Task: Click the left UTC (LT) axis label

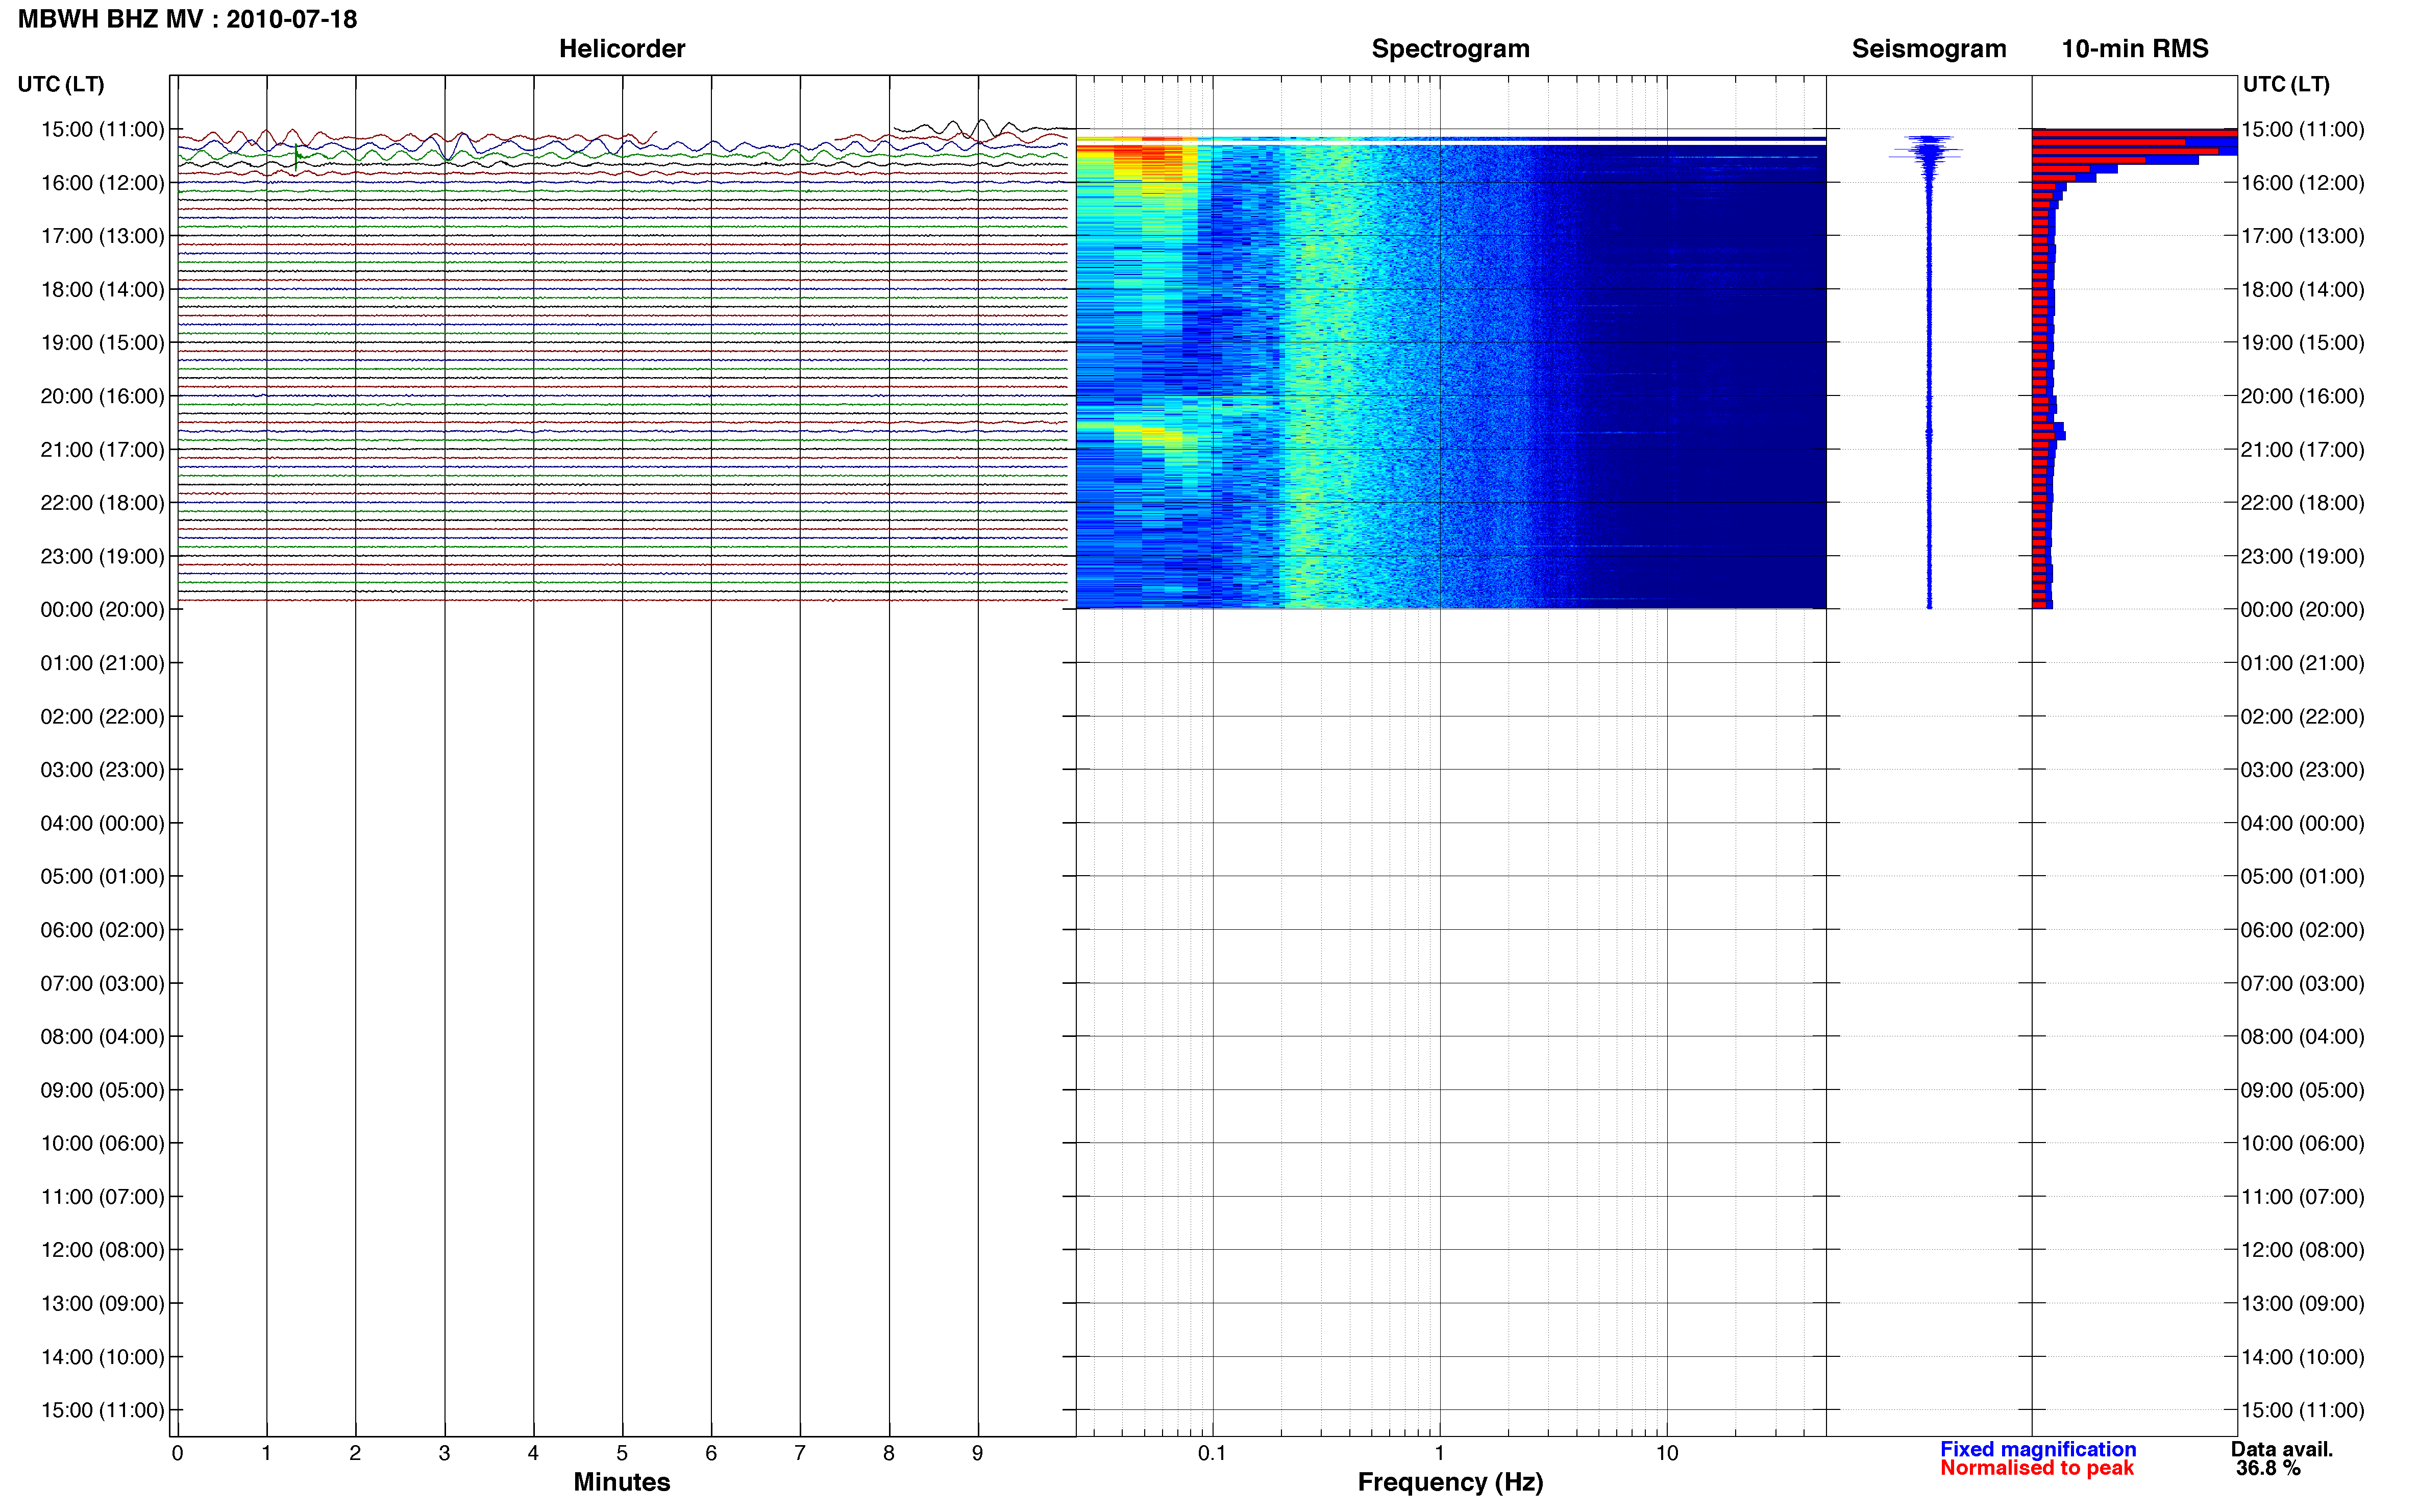Action: pyautogui.click(x=61, y=84)
